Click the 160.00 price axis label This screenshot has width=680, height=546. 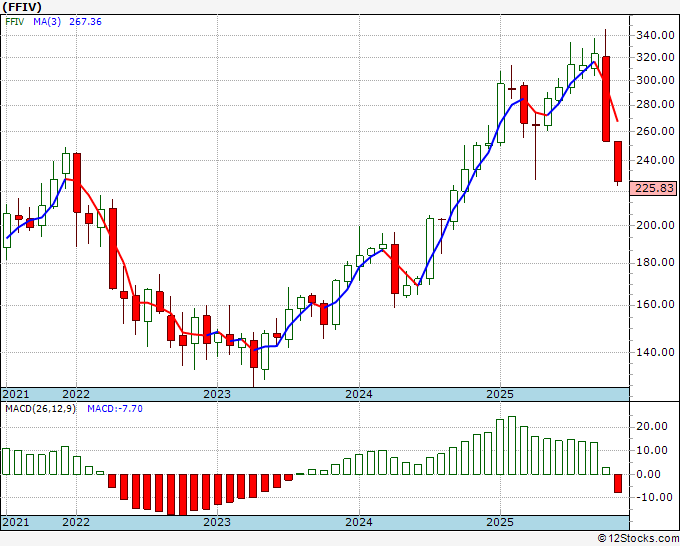coord(655,304)
